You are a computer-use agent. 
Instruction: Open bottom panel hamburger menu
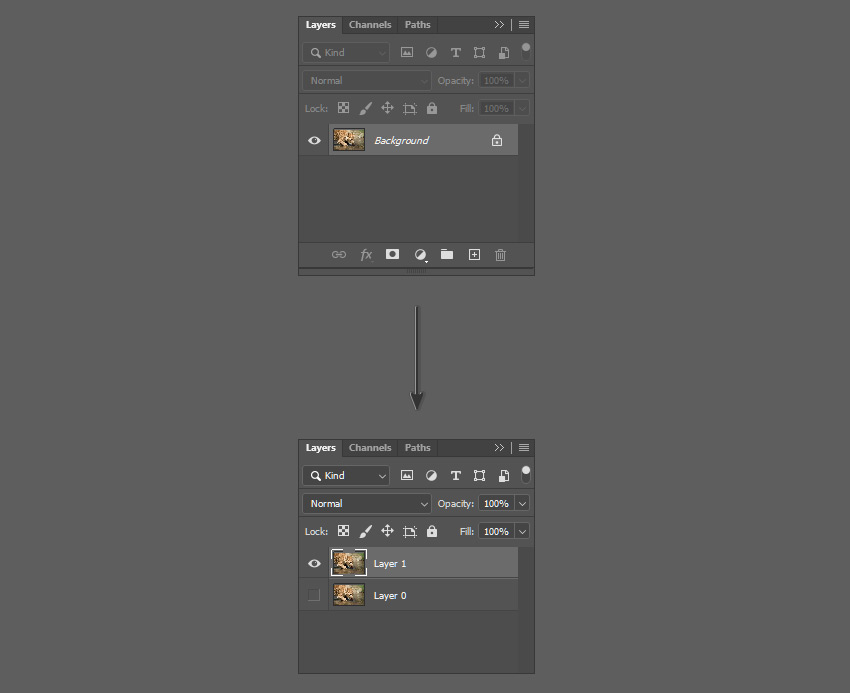[x=524, y=448]
